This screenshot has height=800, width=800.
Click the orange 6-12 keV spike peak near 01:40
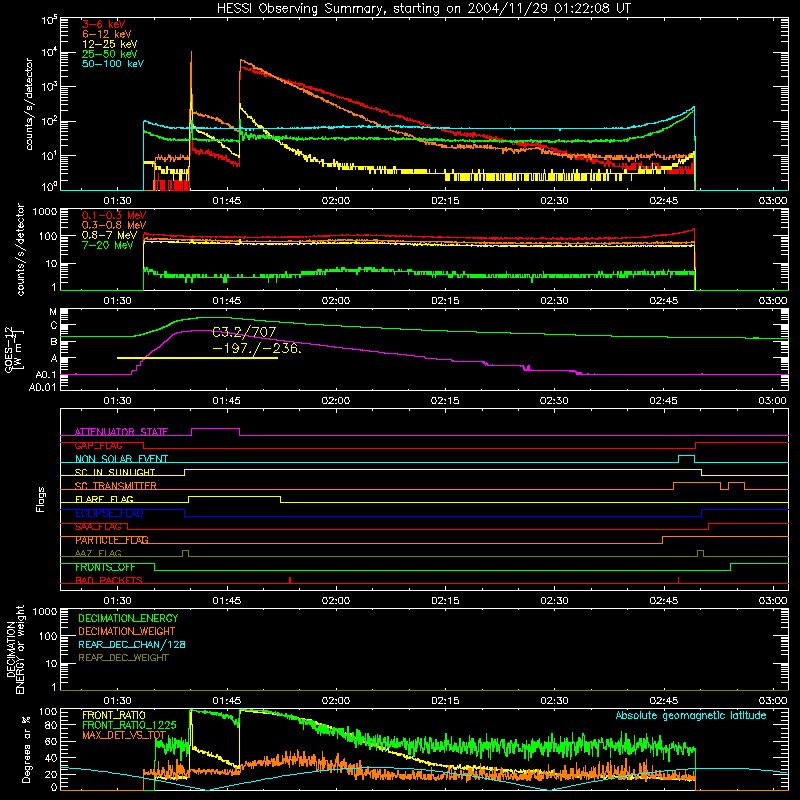191,53
